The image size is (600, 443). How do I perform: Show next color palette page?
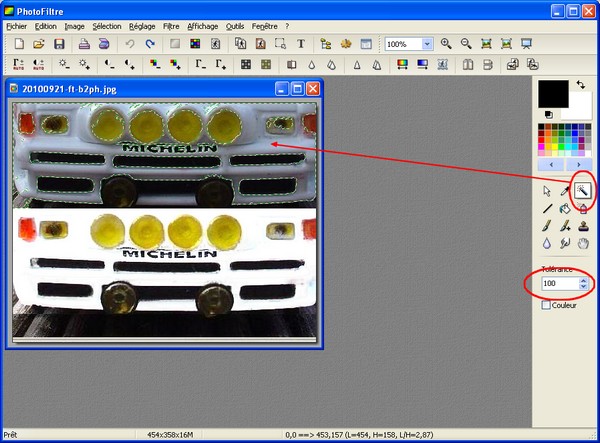[x=579, y=164]
